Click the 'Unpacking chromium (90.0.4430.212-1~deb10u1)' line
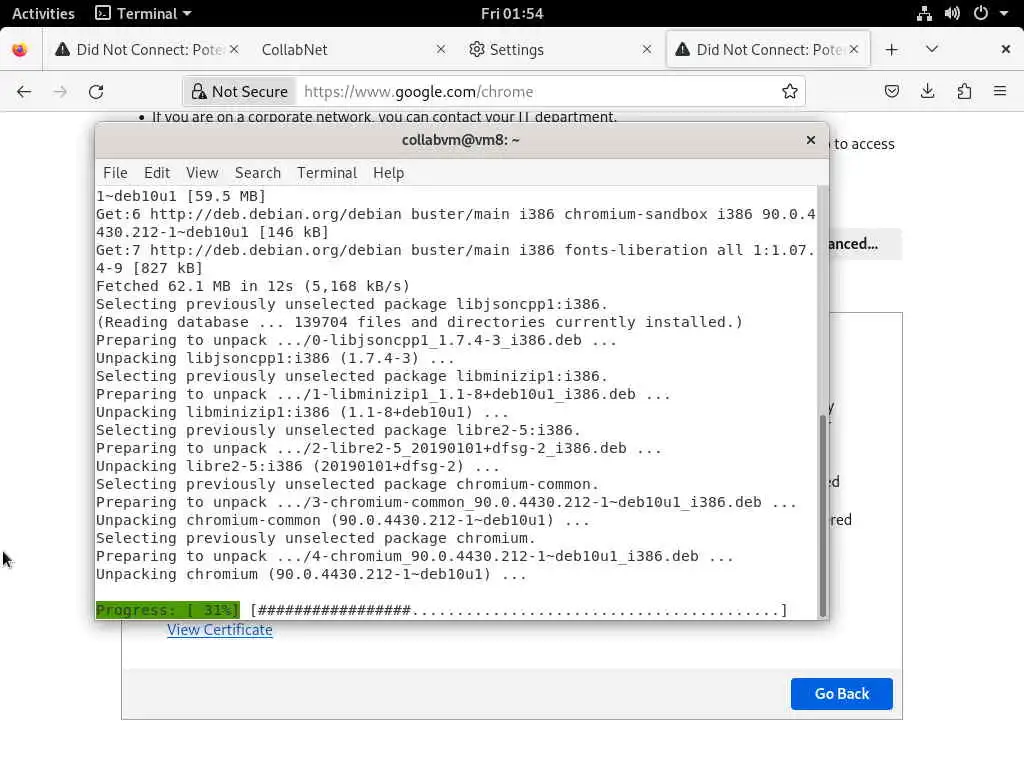 [x=311, y=575]
